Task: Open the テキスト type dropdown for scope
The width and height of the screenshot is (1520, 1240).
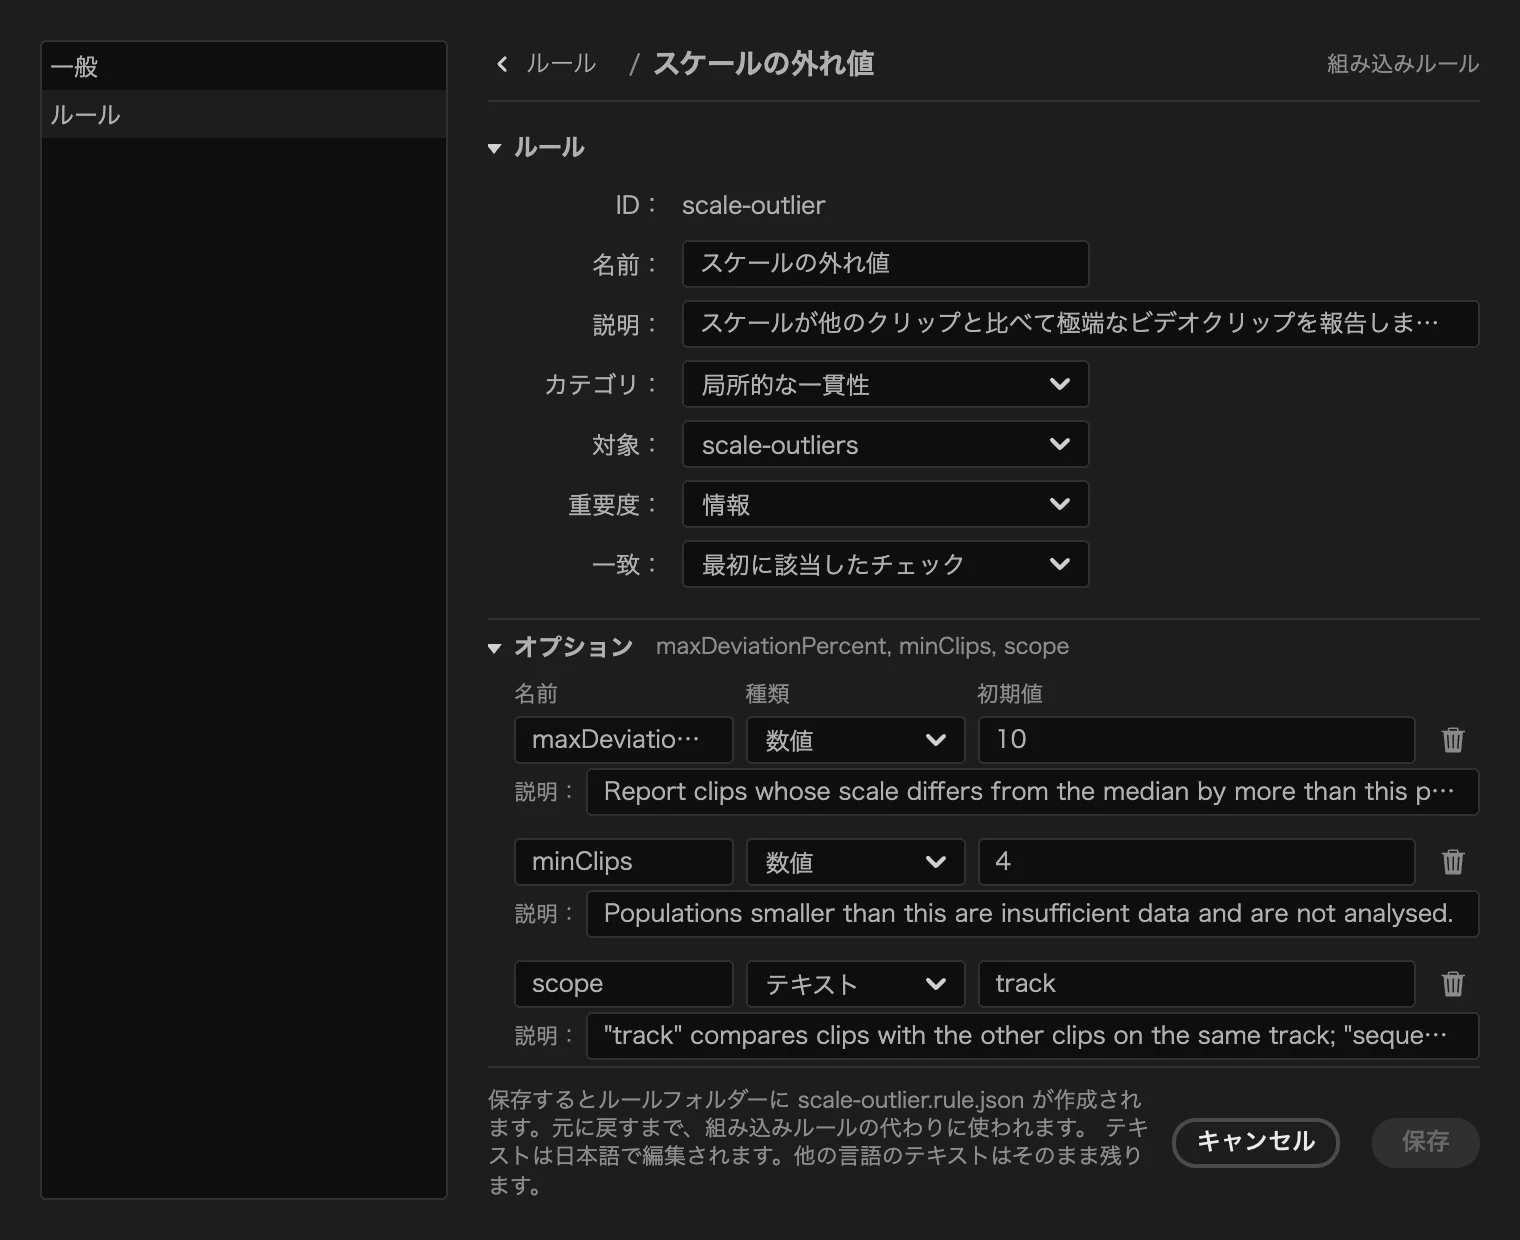Action: click(x=855, y=984)
